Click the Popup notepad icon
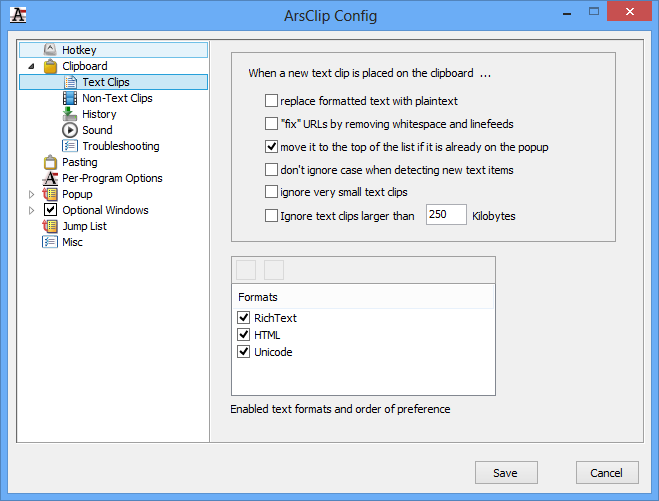 point(50,194)
